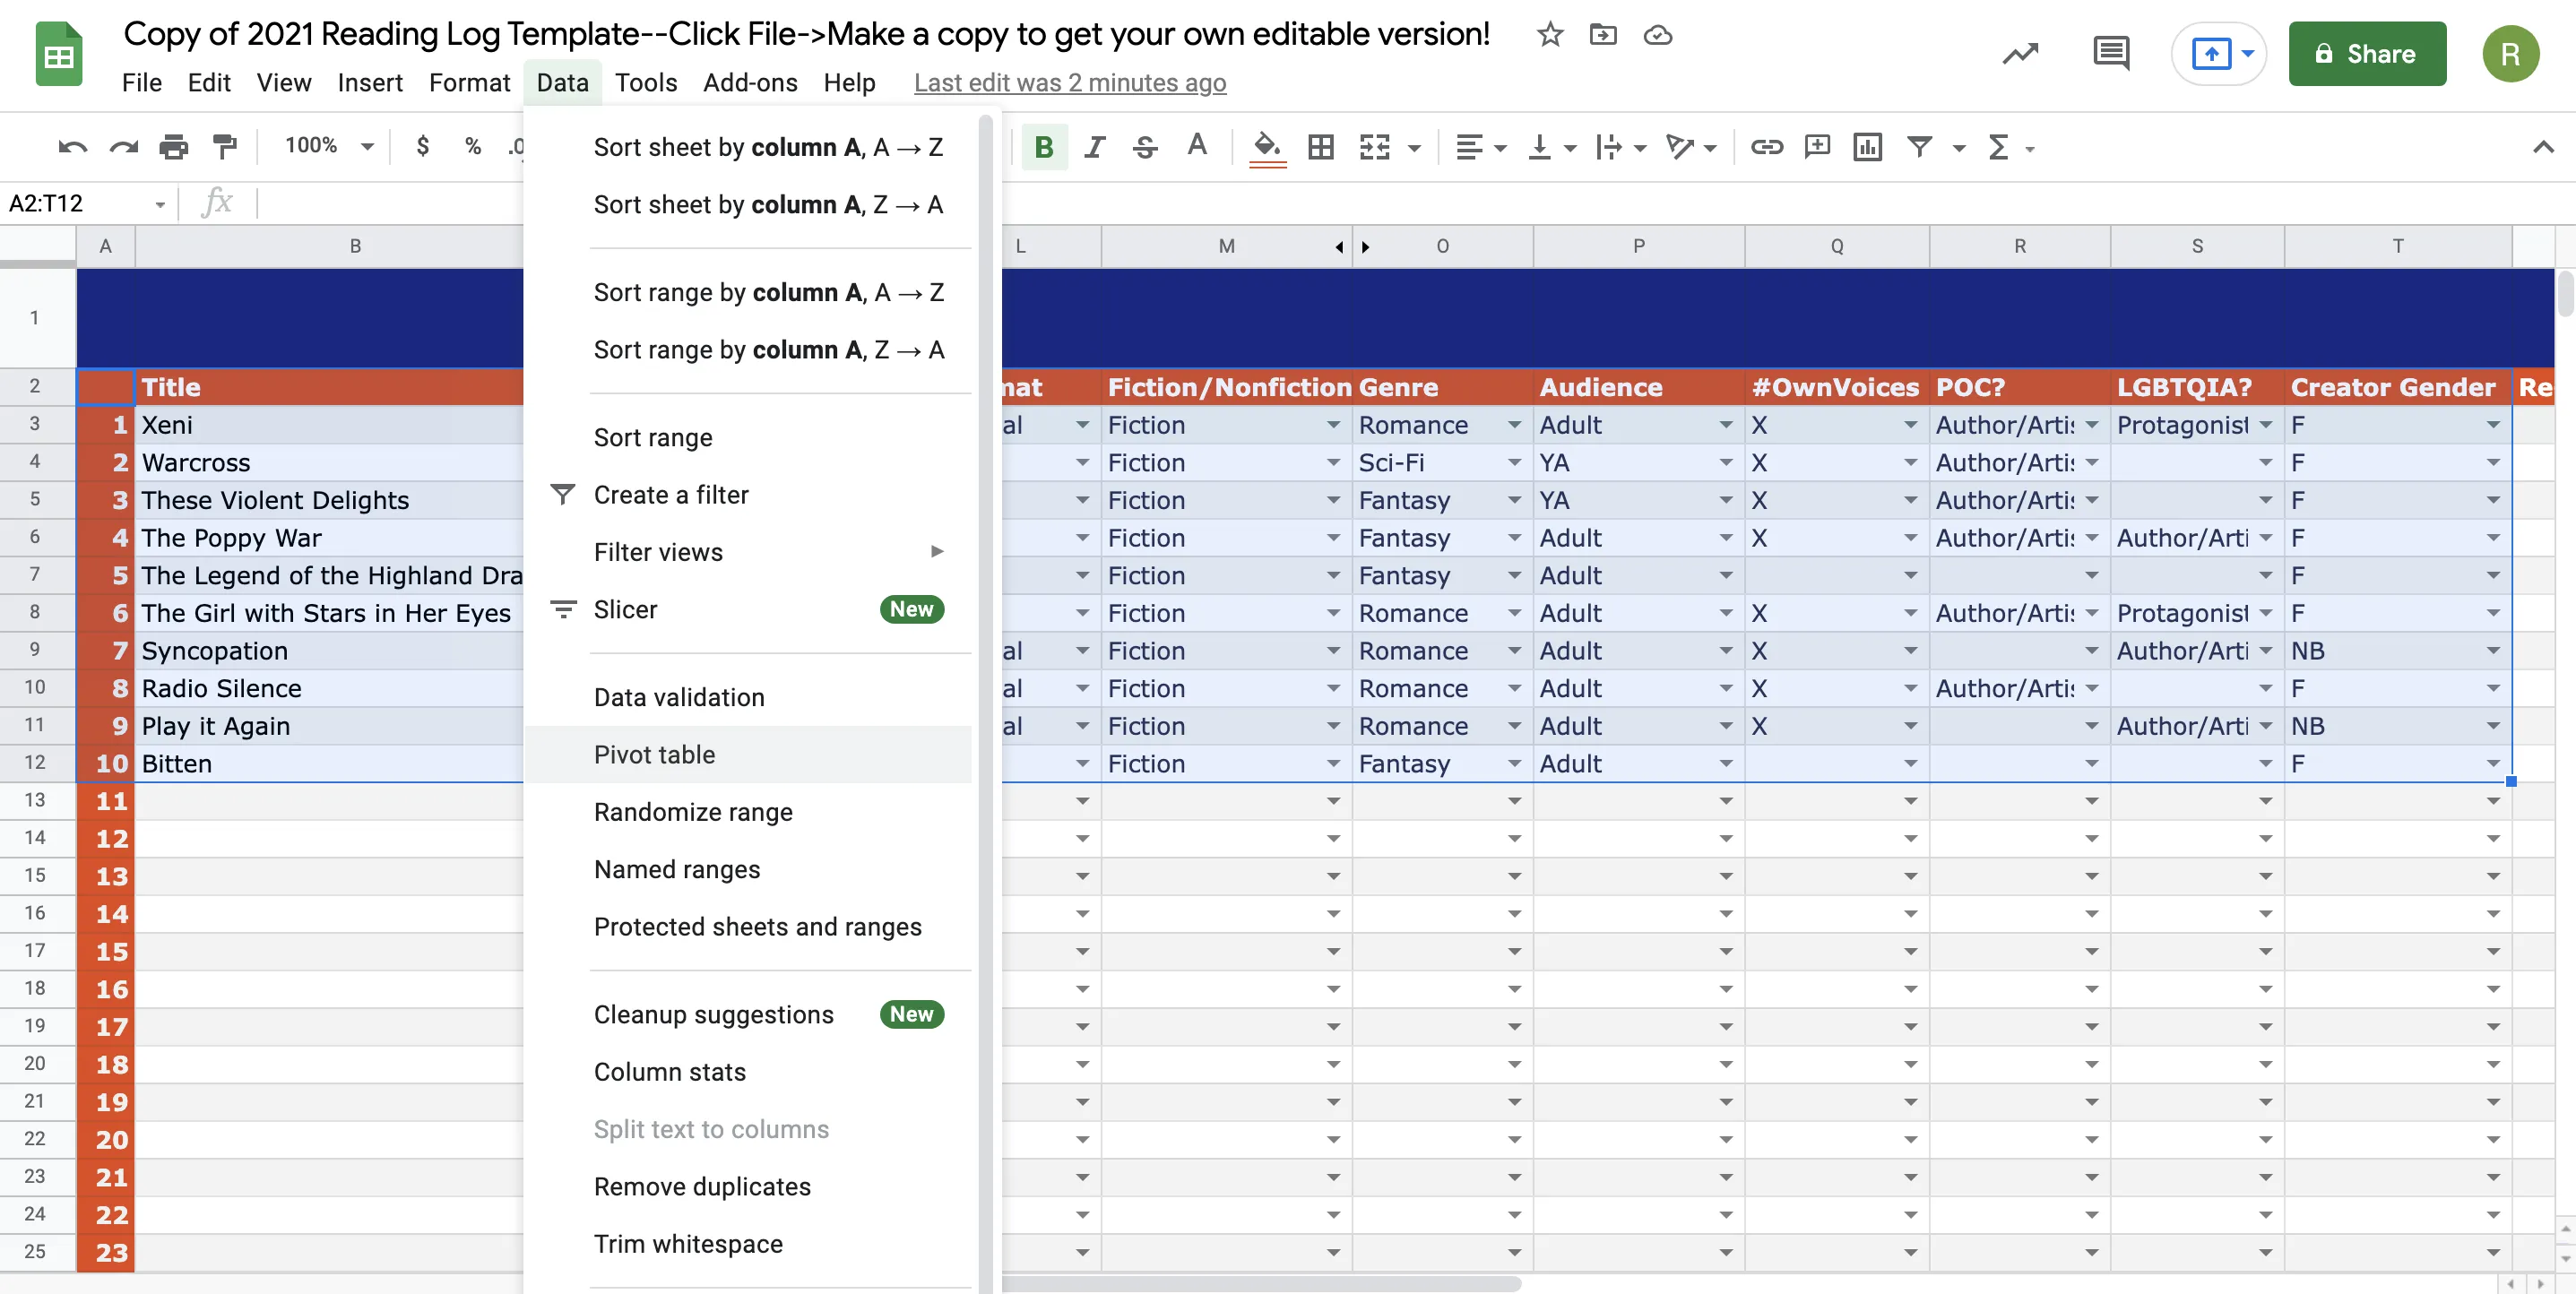The height and width of the screenshot is (1294, 2576).
Task: Open the fill color paint bucket
Action: (1267, 147)
